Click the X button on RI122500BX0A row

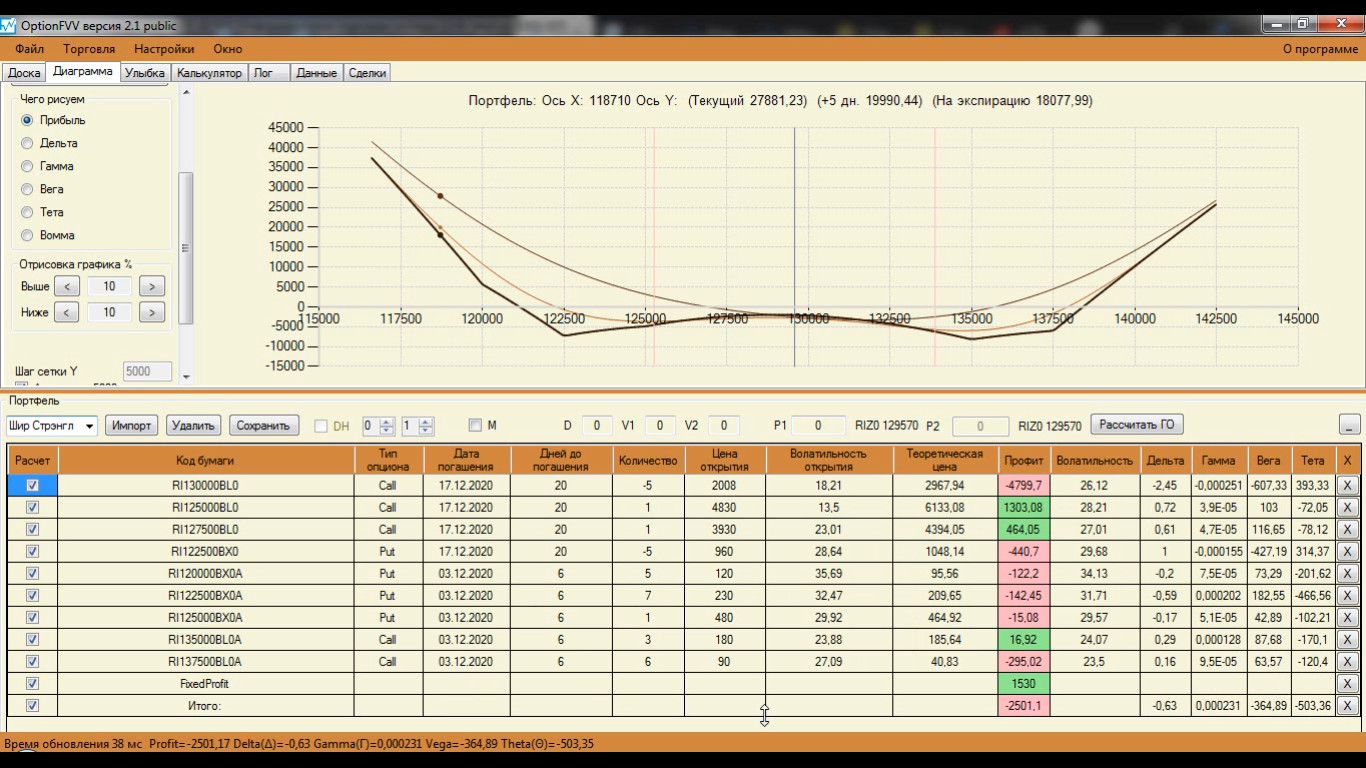(x=1347, y=595)
